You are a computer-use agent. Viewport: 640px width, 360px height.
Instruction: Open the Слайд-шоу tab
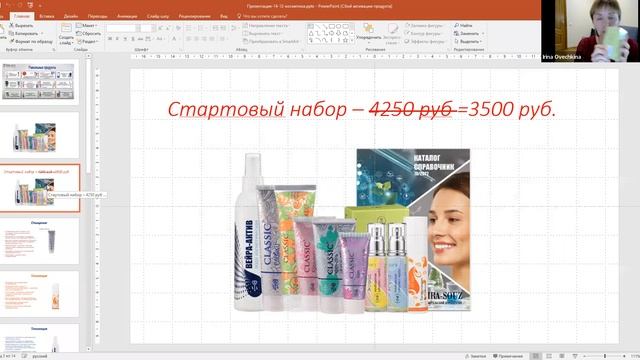(158, 16)
